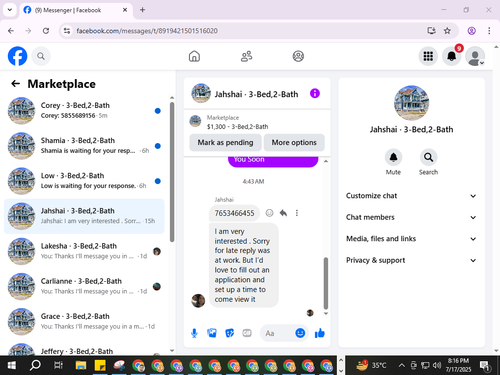This screenshot has width=500, height=375.
Task: Click the chat messages scrollbar
Action: click(326, 283)
